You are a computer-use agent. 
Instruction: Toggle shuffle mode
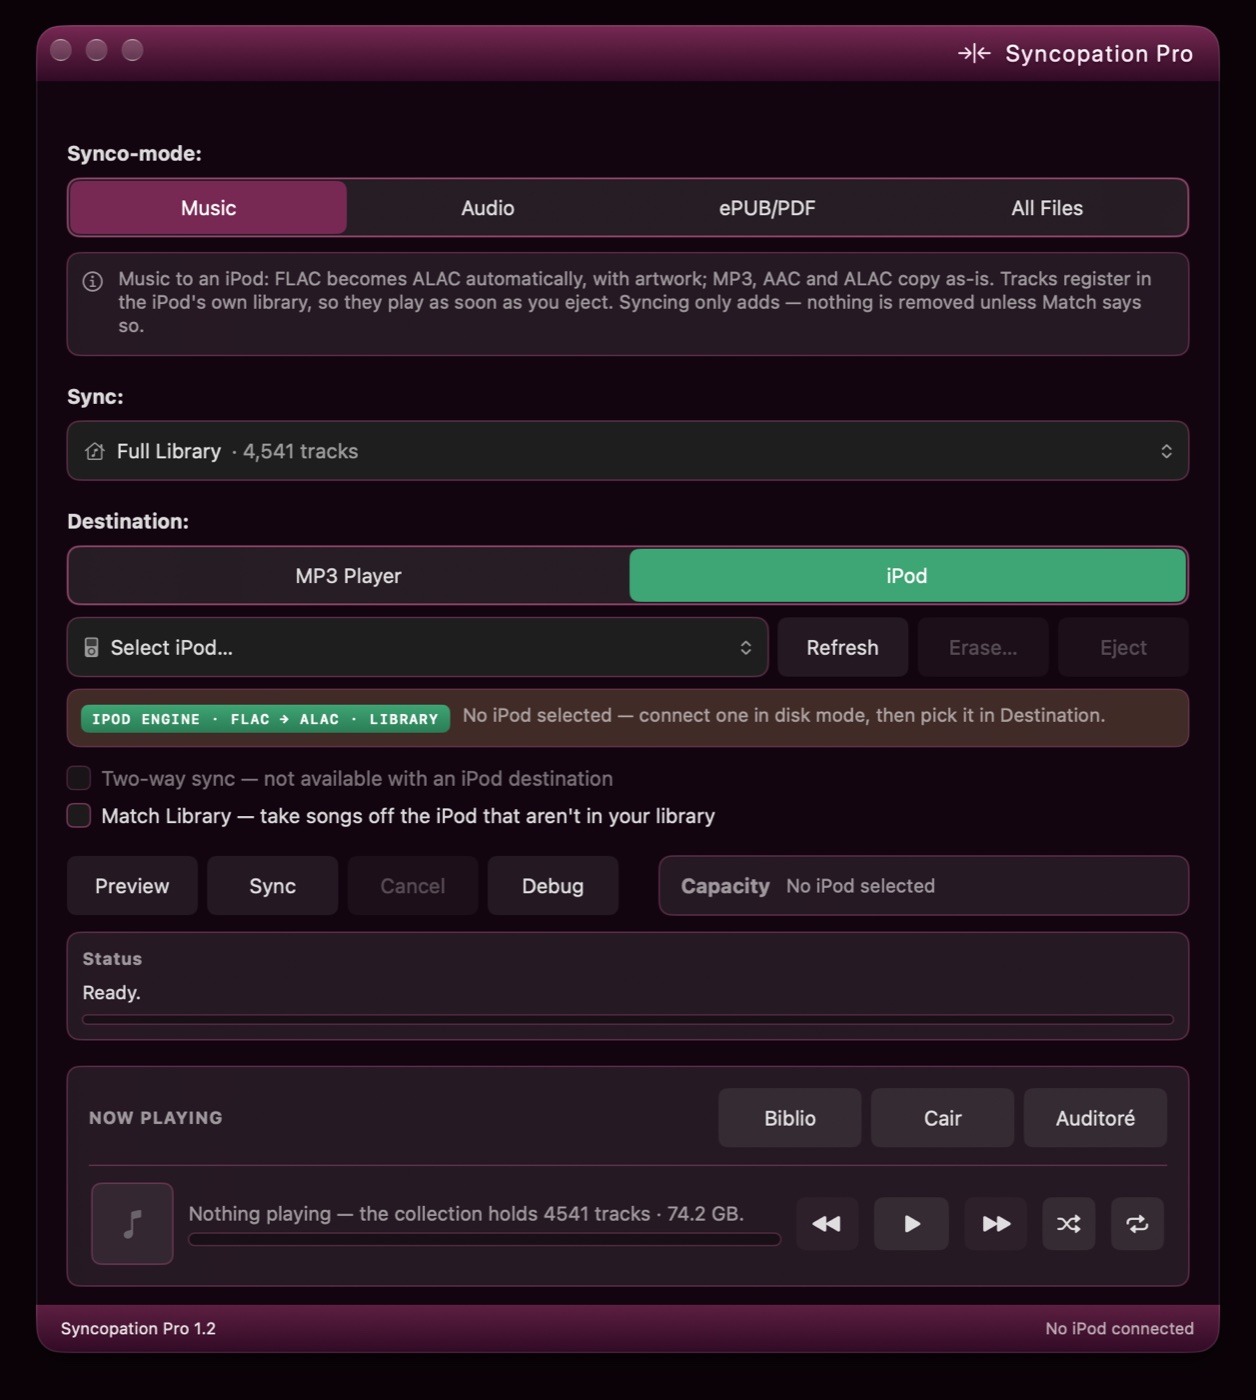coord(1069,1224)
